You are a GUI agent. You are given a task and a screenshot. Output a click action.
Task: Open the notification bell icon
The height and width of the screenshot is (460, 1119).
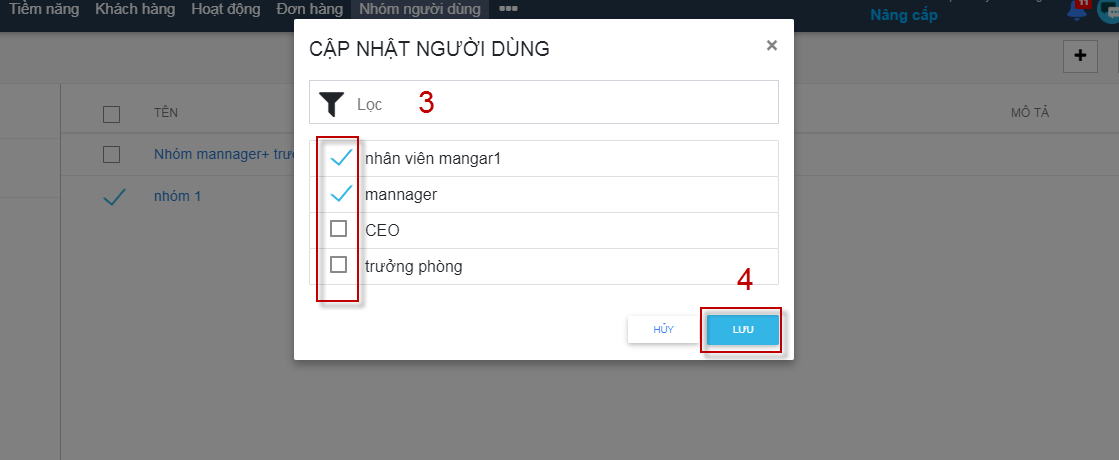[1078, 10]
